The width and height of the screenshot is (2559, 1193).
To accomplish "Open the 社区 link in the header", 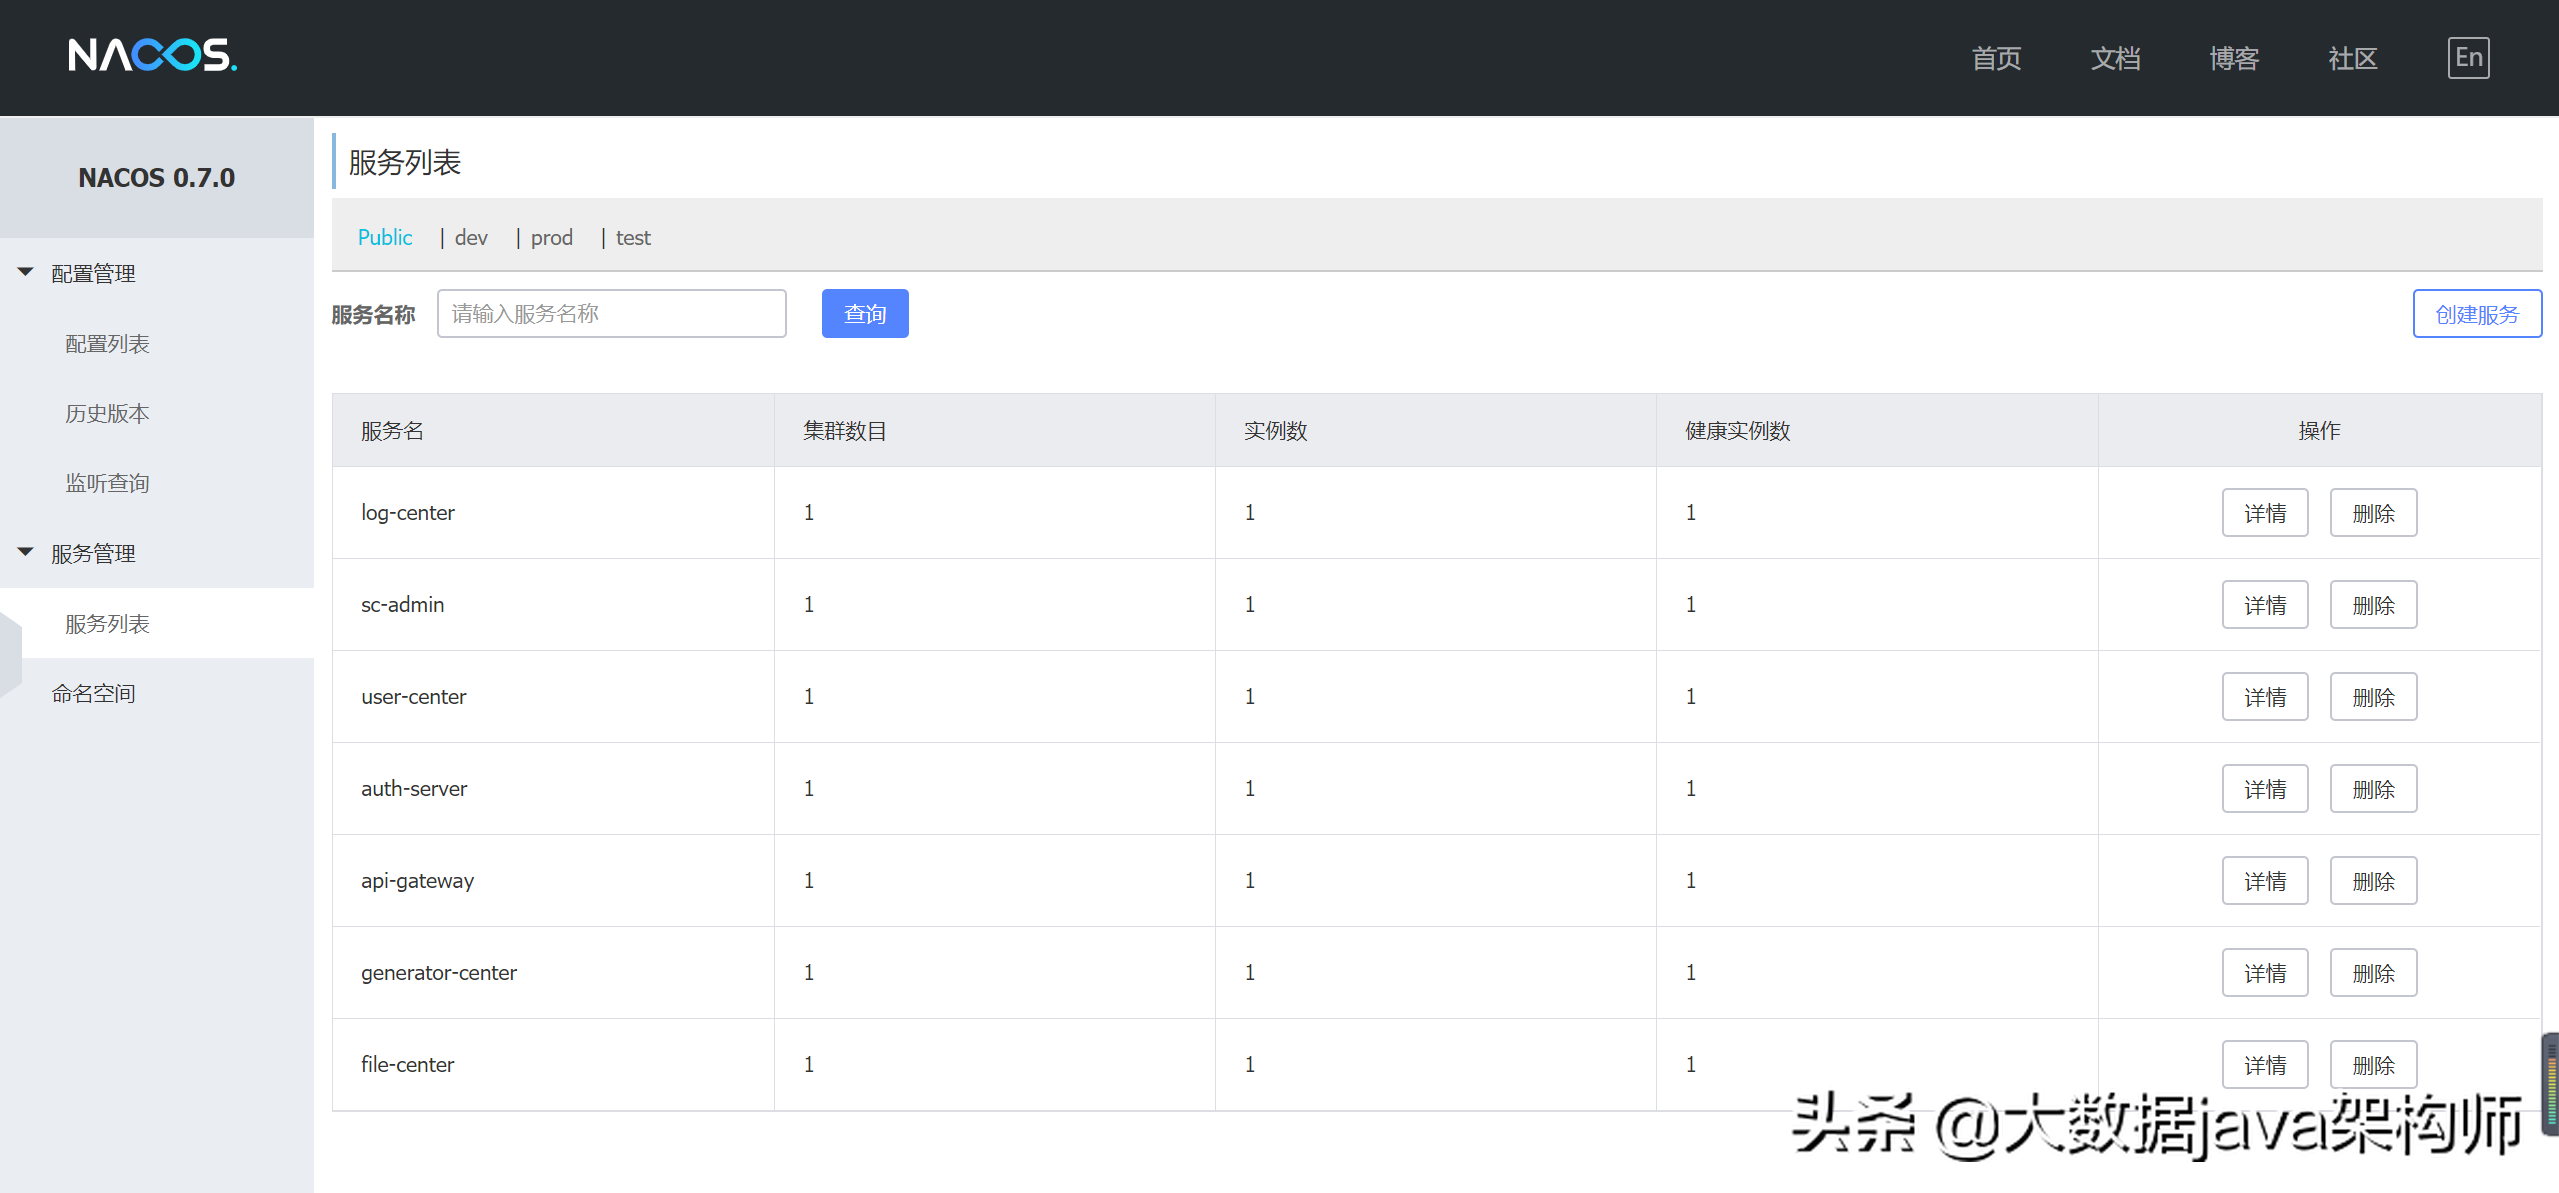I will point(2352,59).
